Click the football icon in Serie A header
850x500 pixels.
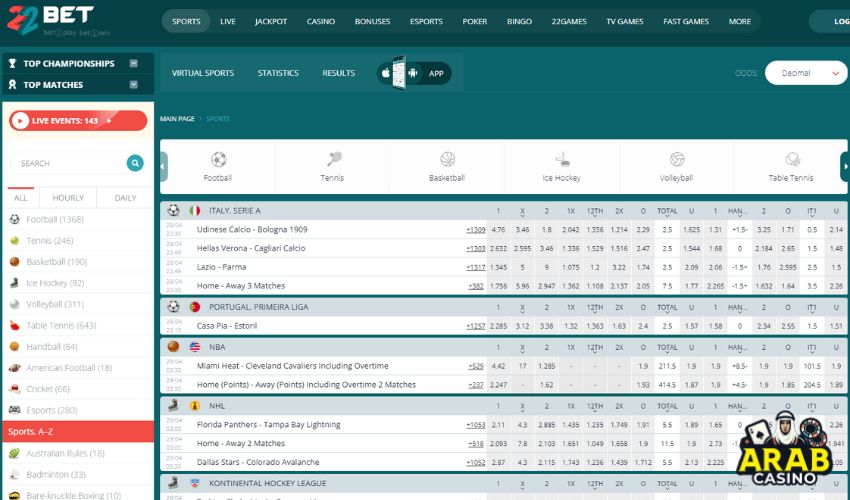pos(173,210)
